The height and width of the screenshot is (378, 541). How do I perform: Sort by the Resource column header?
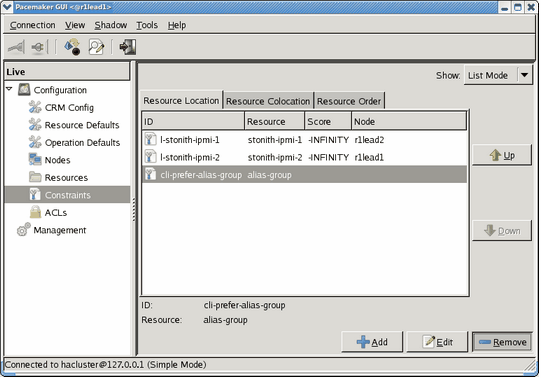[275, 121]
